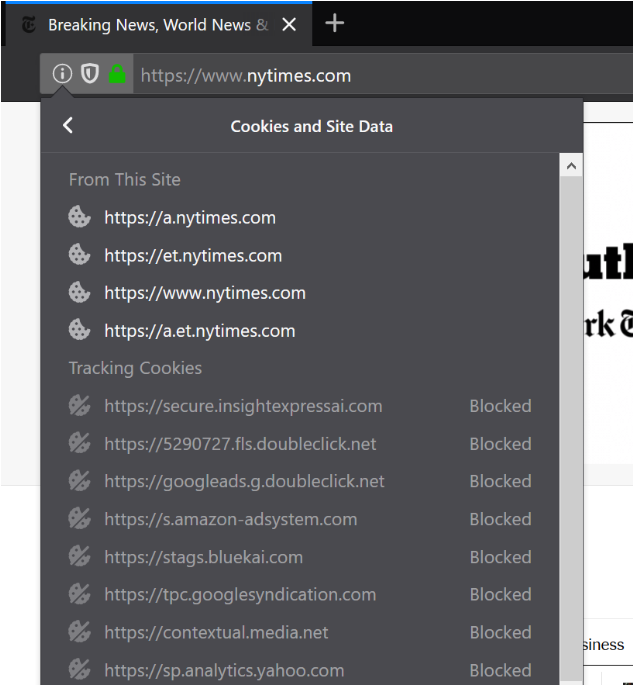Select https://googleads.g.doubleclick.net tracker
This screenshot has height=687, width=633.
[244, 482]
